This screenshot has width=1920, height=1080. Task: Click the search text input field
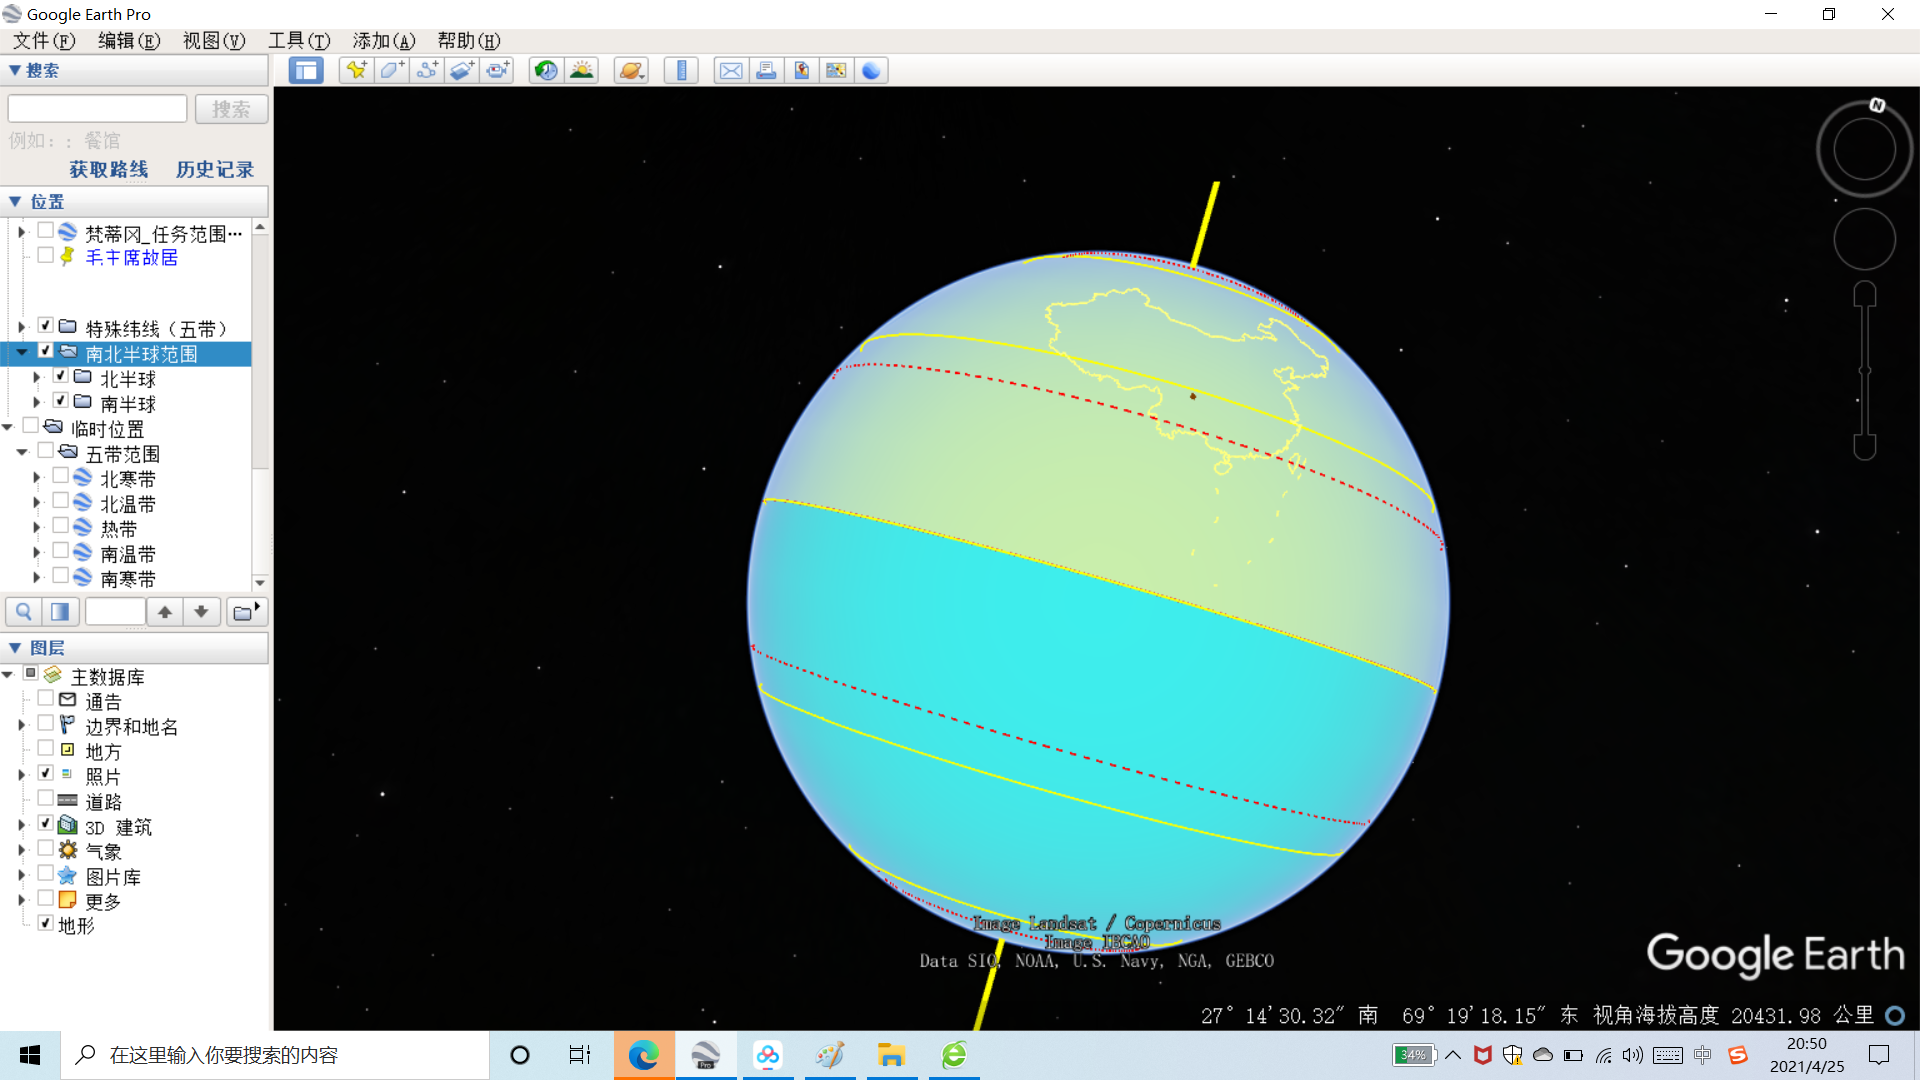point(98,109)
